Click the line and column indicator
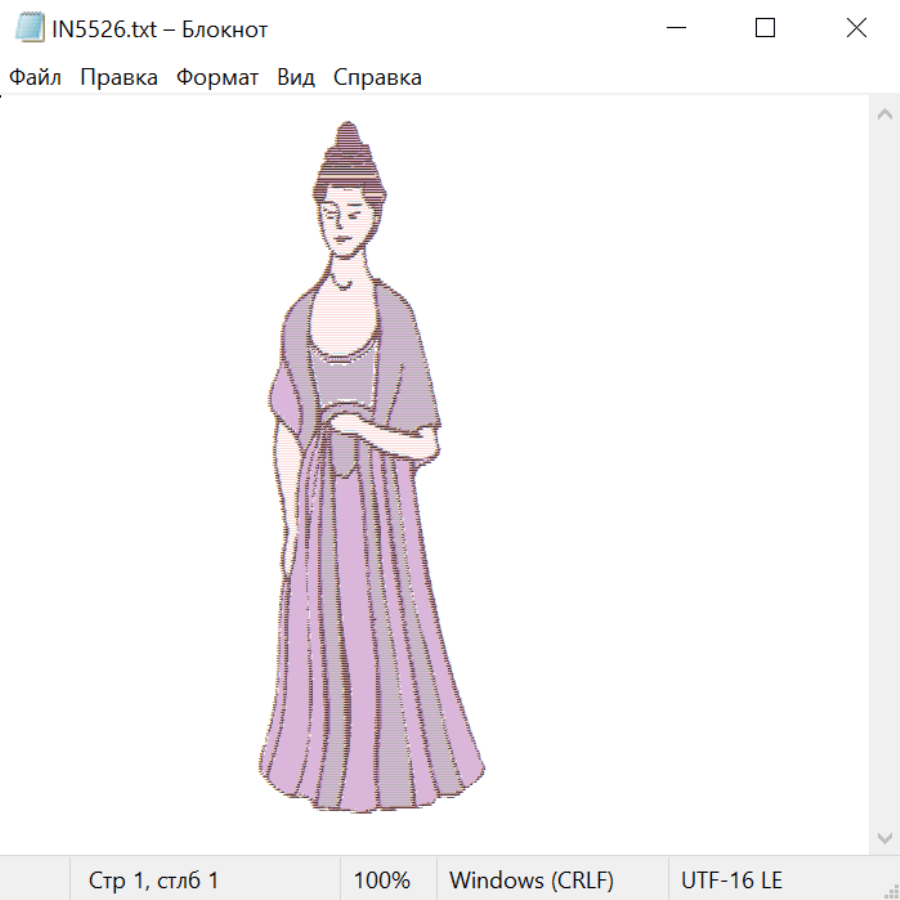Image resolution: width=900 pixels, height=900 pixels. pos(153,881)
